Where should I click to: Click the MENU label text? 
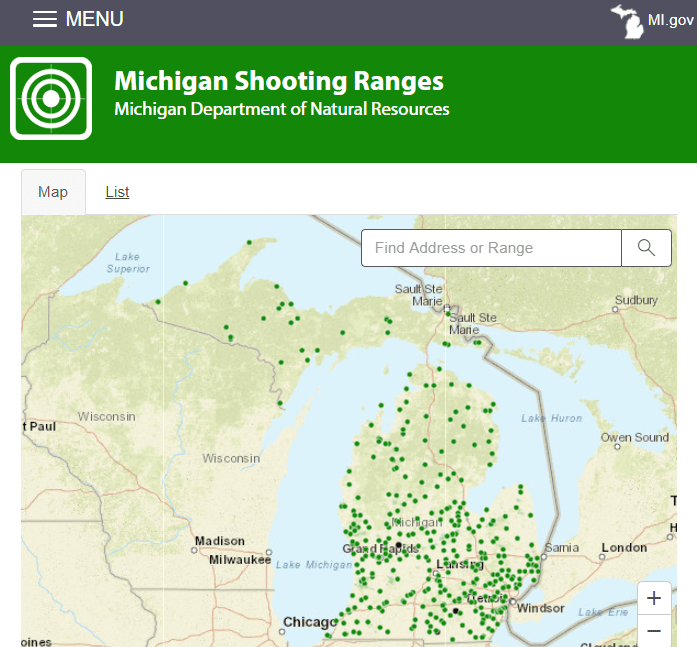click(95, 19)
